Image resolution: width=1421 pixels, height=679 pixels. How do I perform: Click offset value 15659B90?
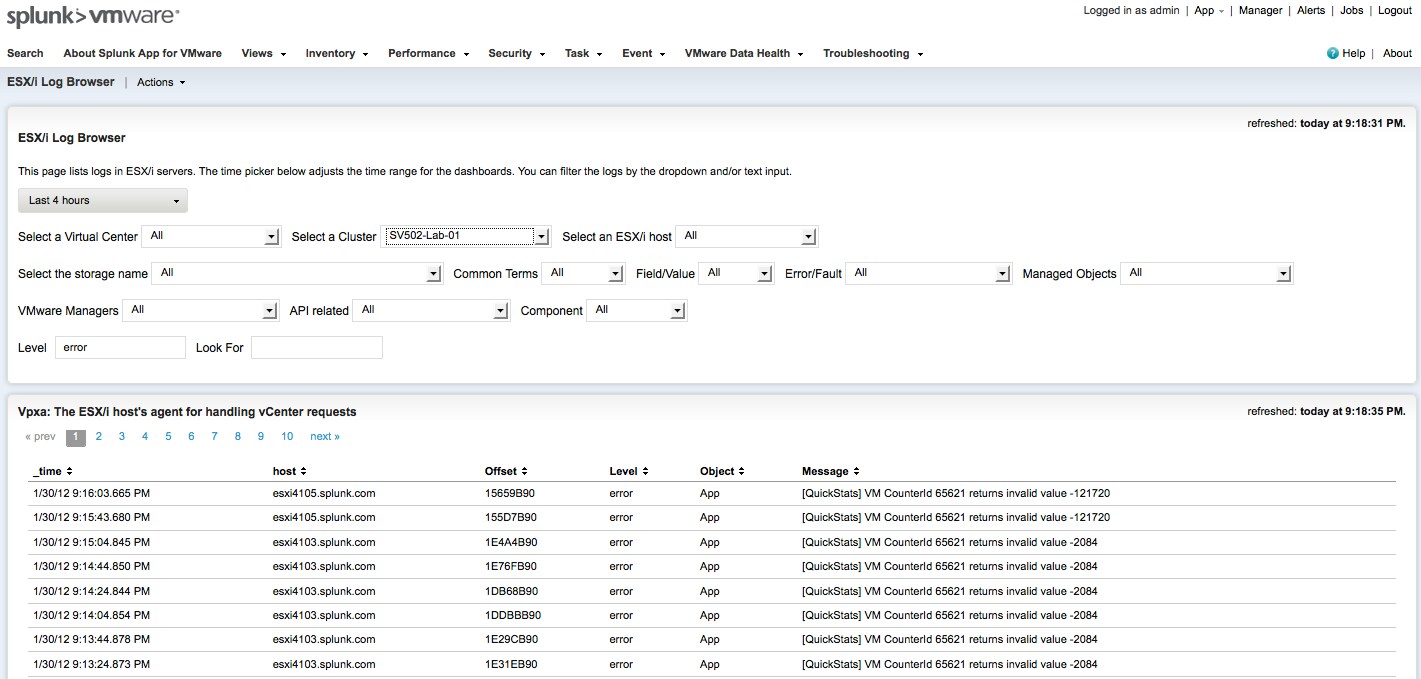pos(510,493)
